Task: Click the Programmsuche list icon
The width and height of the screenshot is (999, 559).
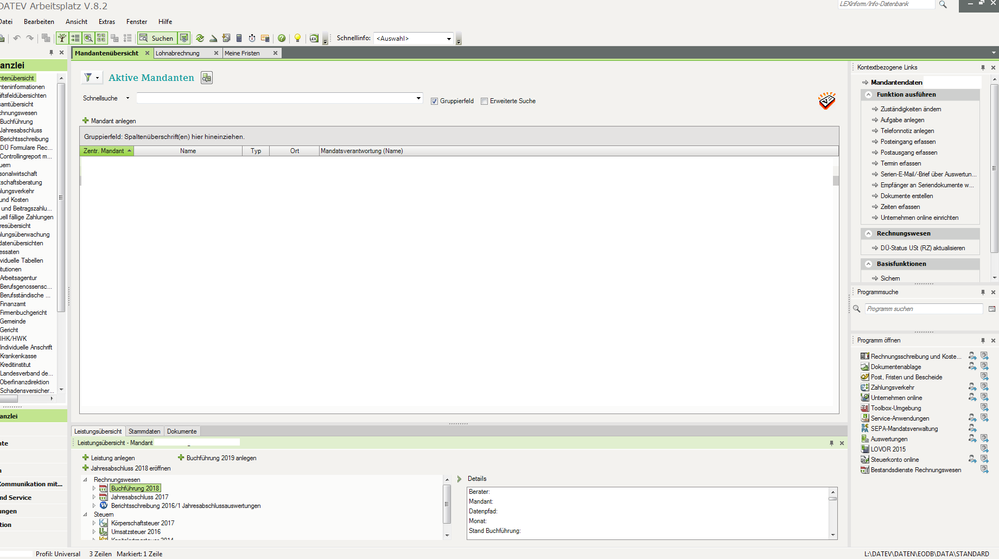Action: pyautogui.click(x=992, y=309)
